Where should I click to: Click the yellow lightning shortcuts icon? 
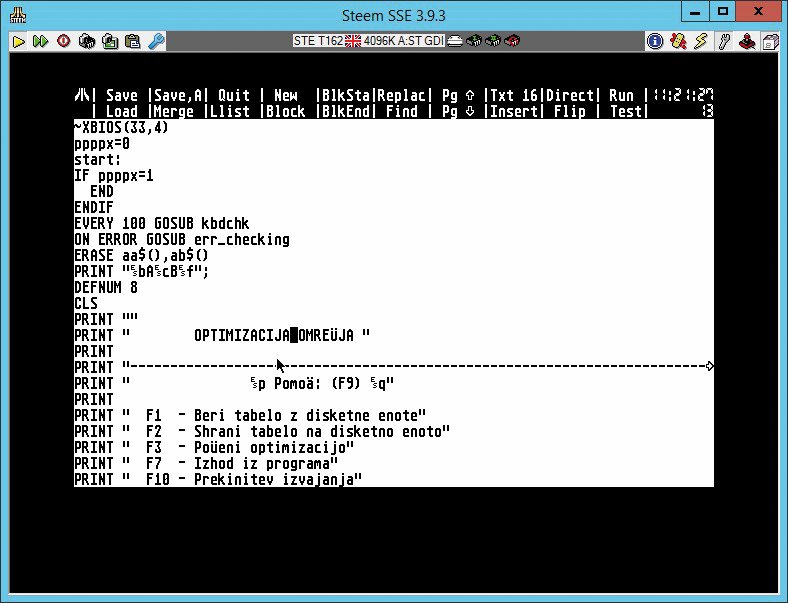(x=701, y=41)
